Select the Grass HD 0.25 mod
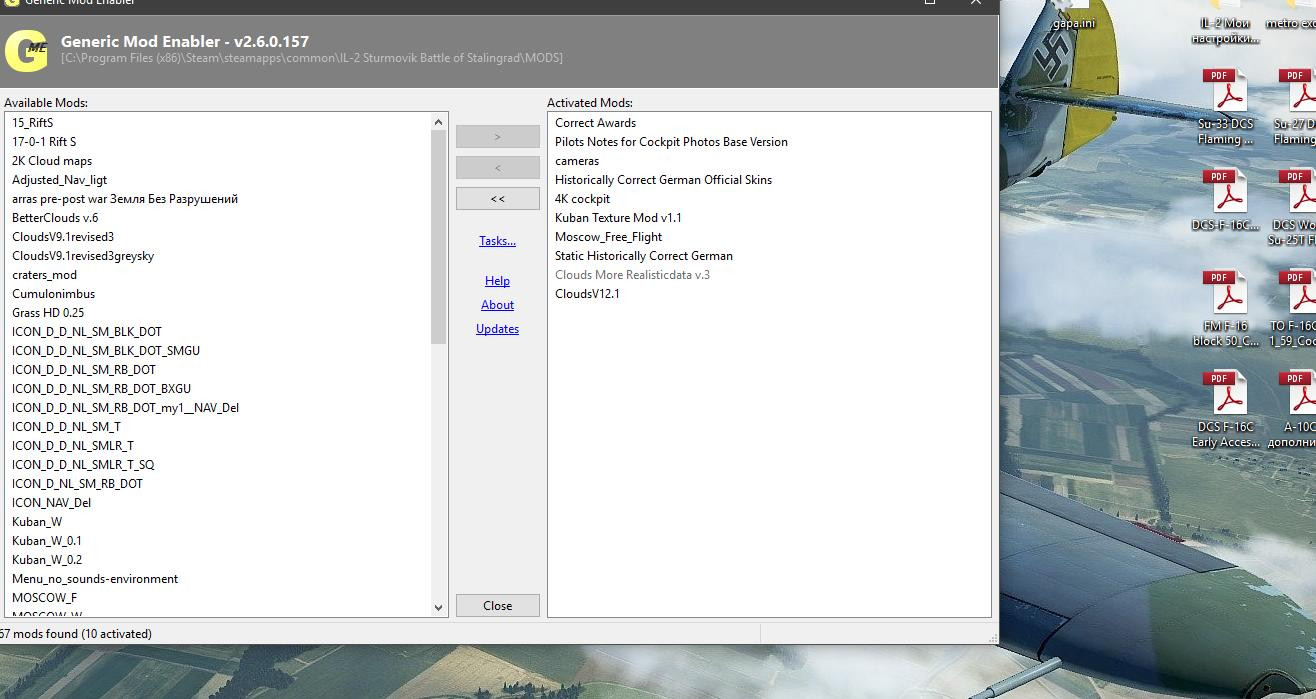This screenshot has width=1316, height=699. pyautogui.click(x=48, y=313)
